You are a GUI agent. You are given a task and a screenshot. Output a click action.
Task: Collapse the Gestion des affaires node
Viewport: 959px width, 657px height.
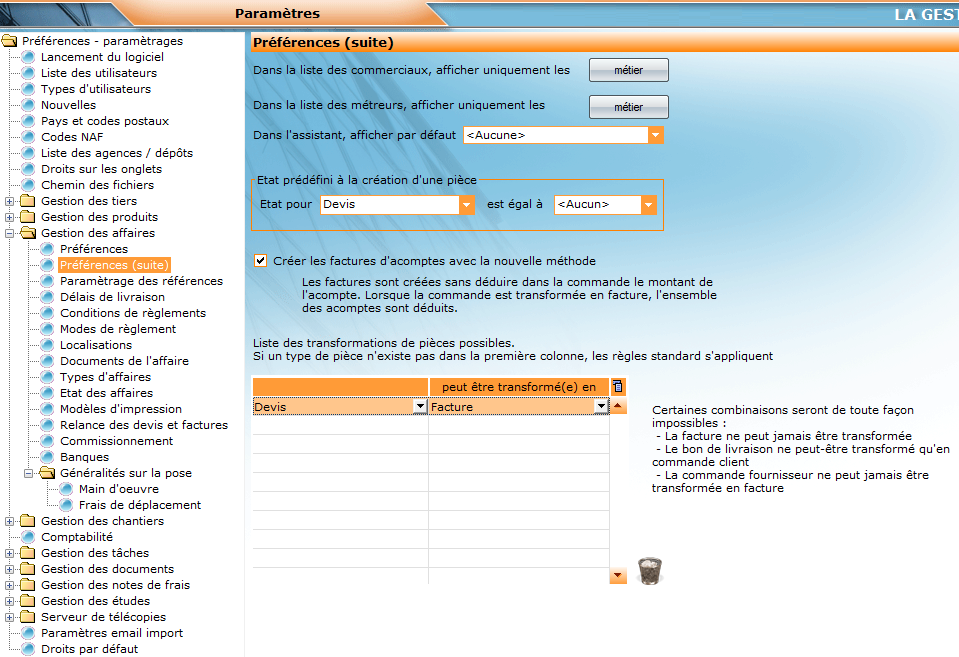(9, 233)
